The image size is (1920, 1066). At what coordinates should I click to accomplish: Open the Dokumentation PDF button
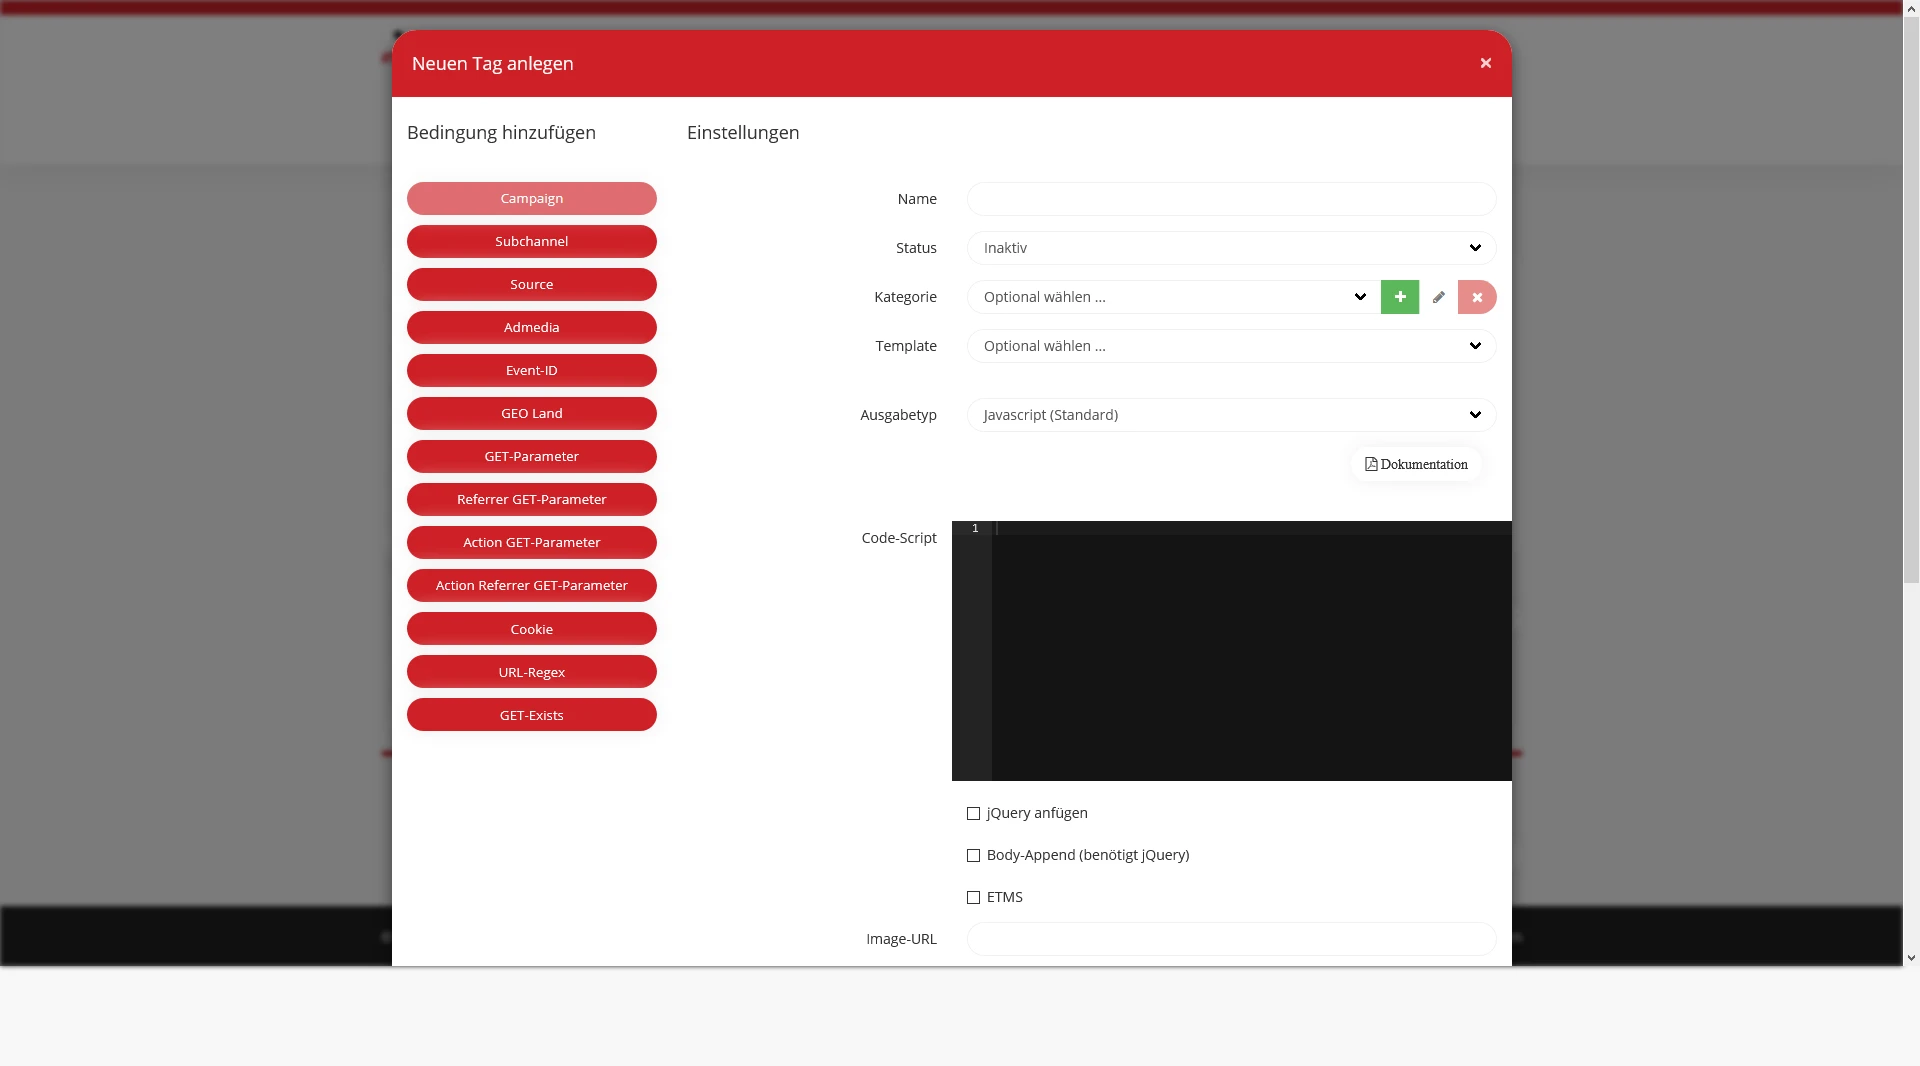click(1416, 464)
